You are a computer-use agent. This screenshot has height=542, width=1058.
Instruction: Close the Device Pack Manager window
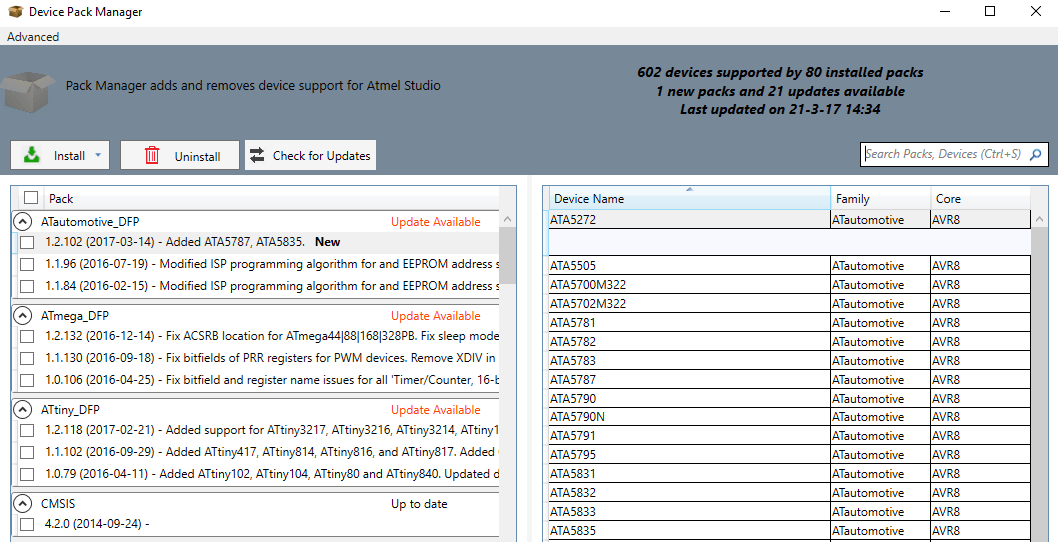(1036, 11)
